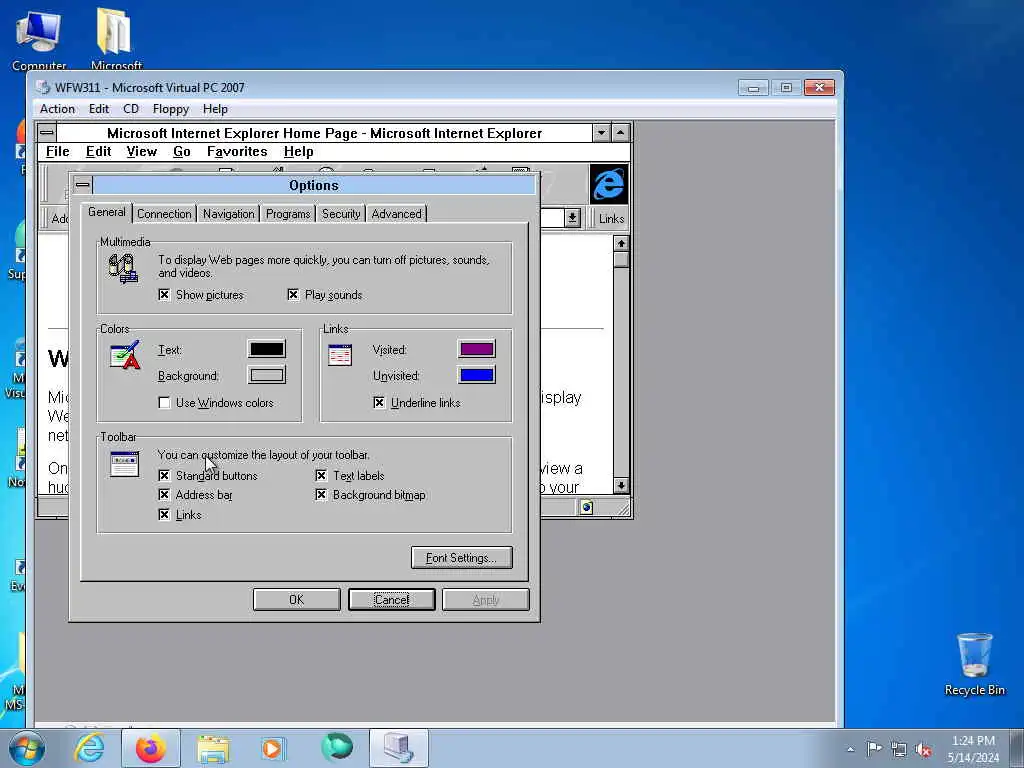
Task: Open the Virtual PC CD menu
Action: click(x=131, y=109)
